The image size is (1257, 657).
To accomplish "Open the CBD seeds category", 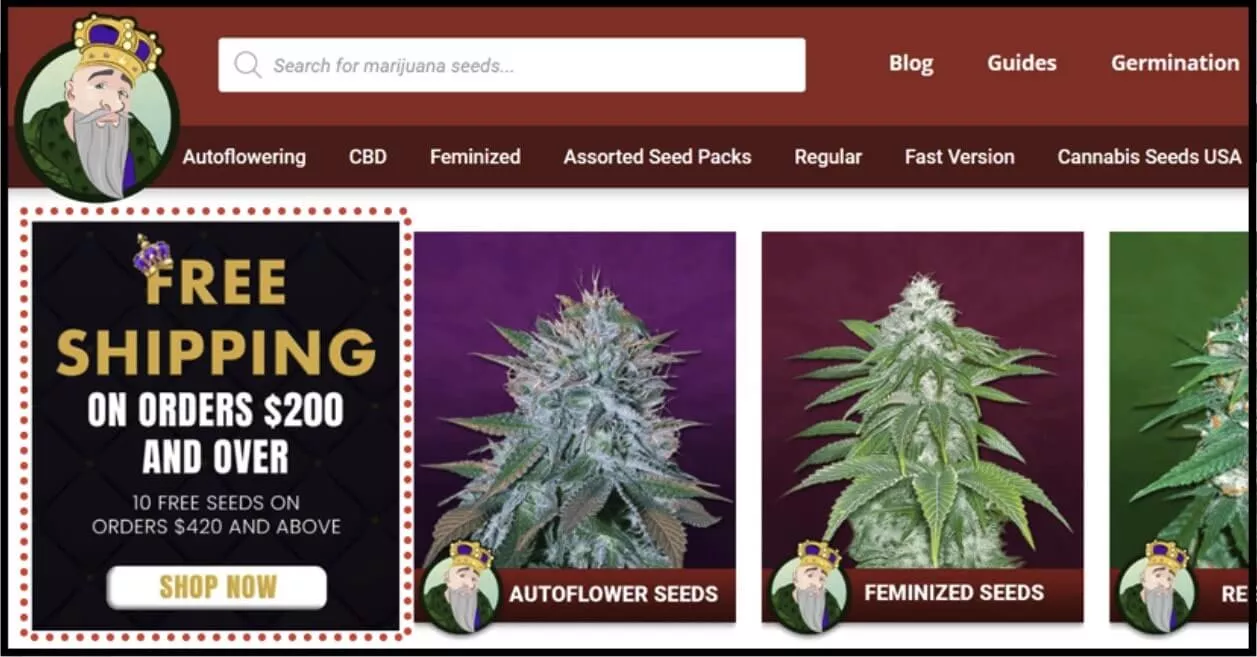I will [x=368, y=157].
